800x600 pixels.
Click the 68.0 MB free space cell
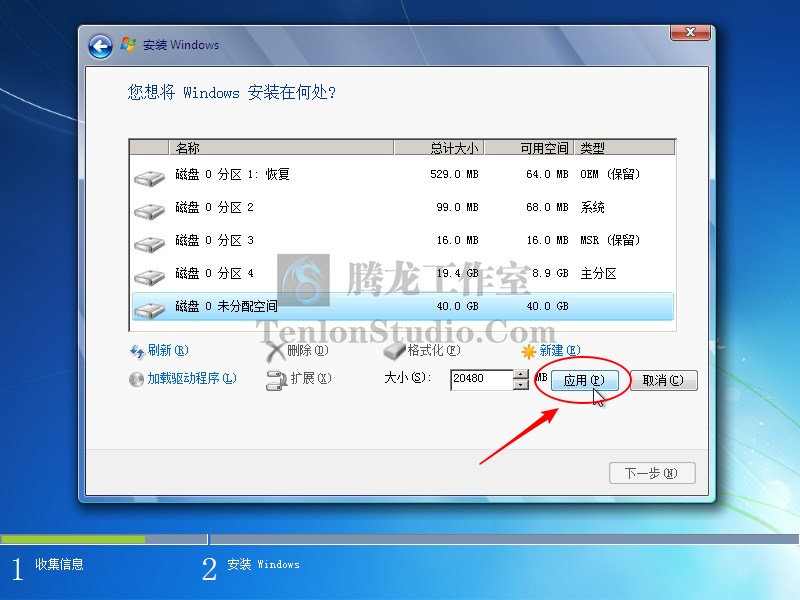tap(547, 208)
